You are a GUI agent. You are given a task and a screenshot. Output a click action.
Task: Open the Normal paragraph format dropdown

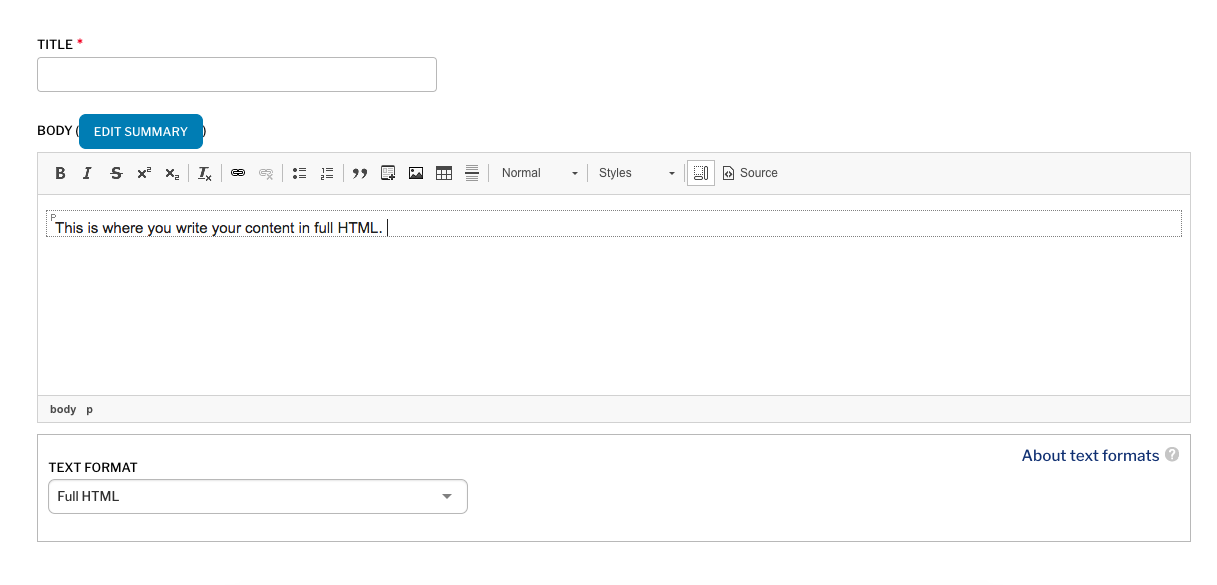point(539,173)
